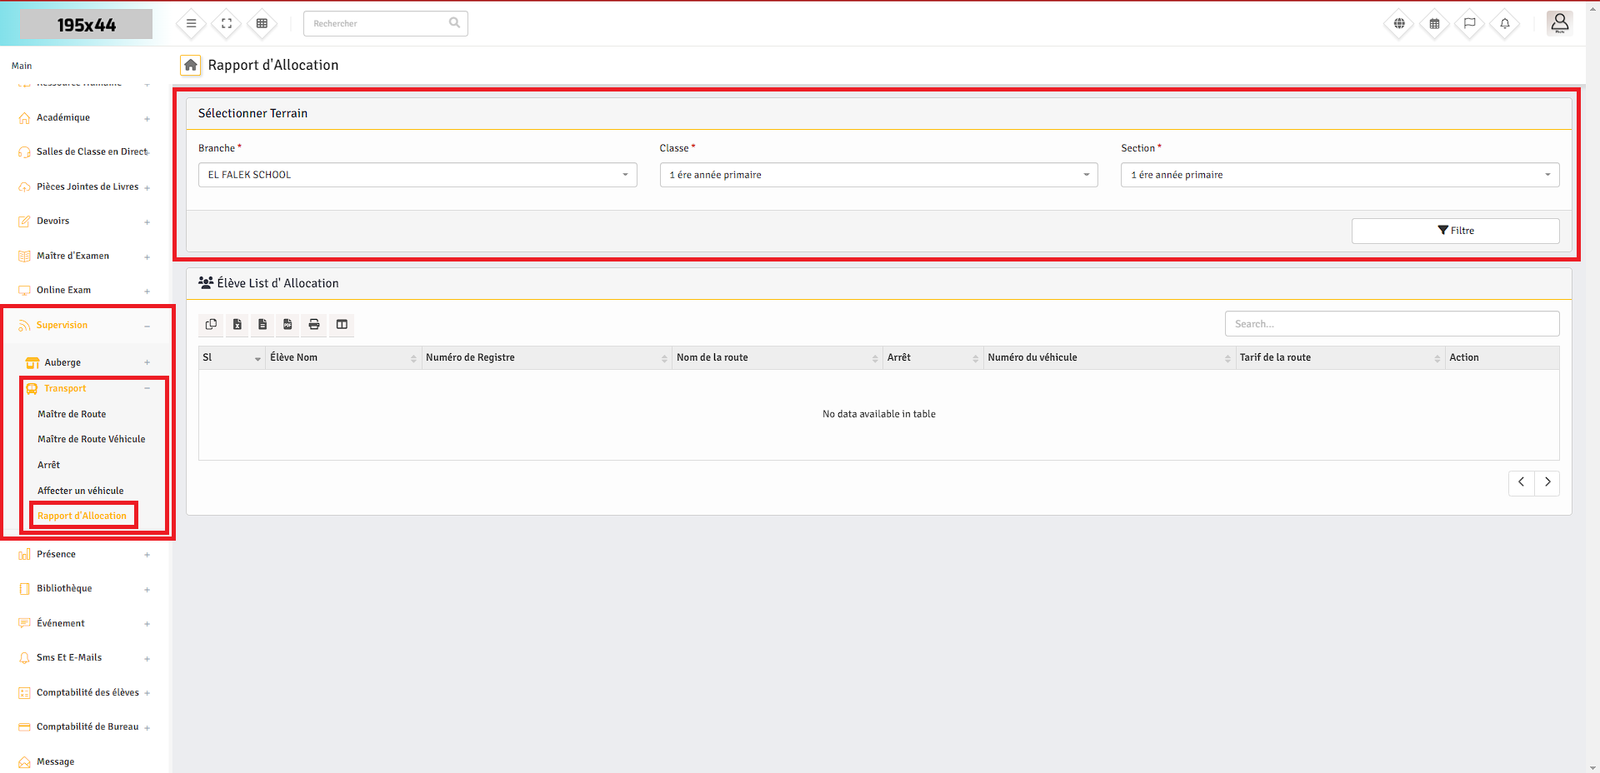Viewport: 1600px width, 773px height.
Task: Export table to Excel file icon
Action: tap(237, 324)
